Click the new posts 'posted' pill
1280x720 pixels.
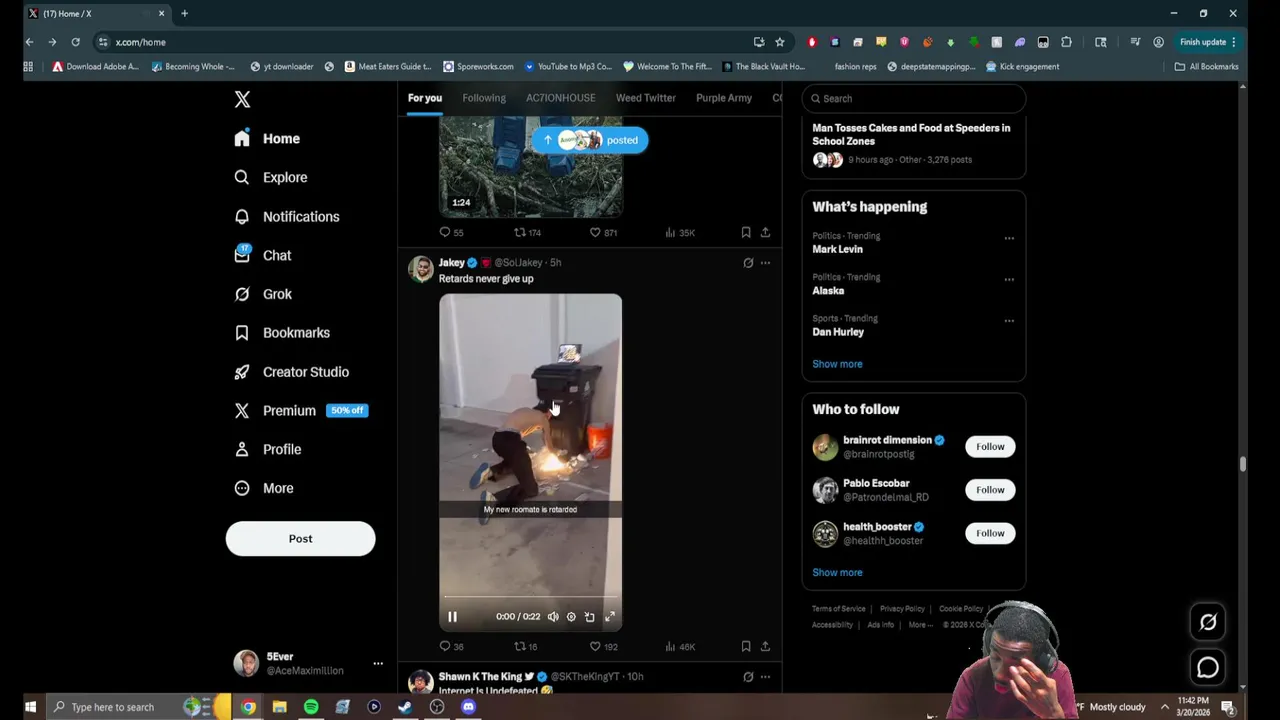pos(590,140)
